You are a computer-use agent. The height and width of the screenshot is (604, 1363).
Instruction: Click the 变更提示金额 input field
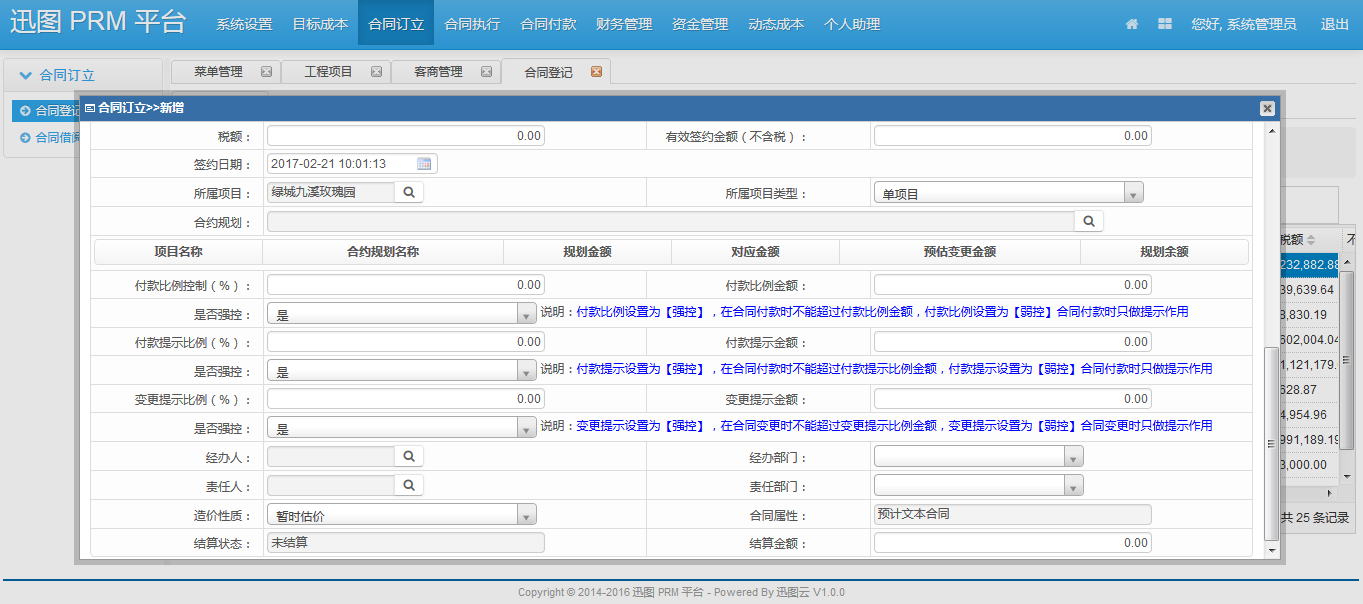tap(1013, 399)
